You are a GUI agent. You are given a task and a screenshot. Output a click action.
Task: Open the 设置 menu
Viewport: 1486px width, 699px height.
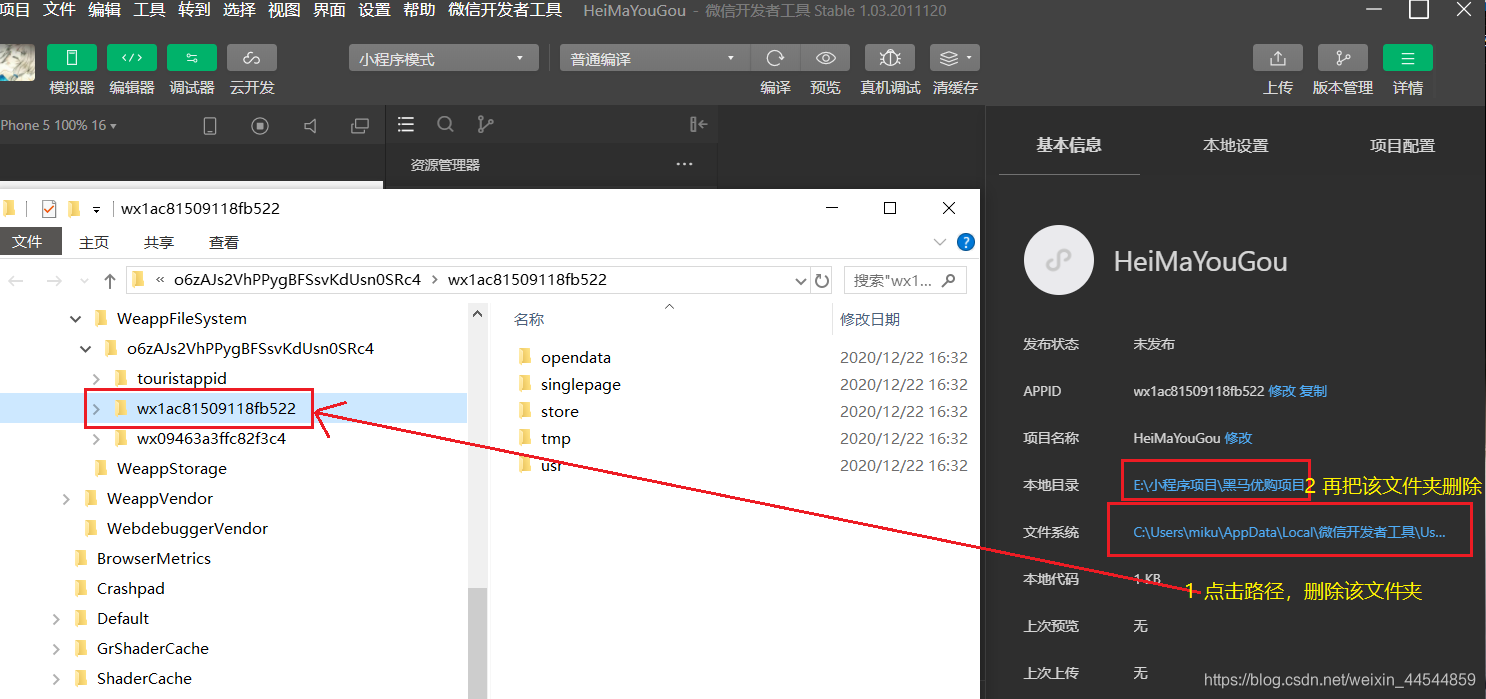tap(374, 11)
